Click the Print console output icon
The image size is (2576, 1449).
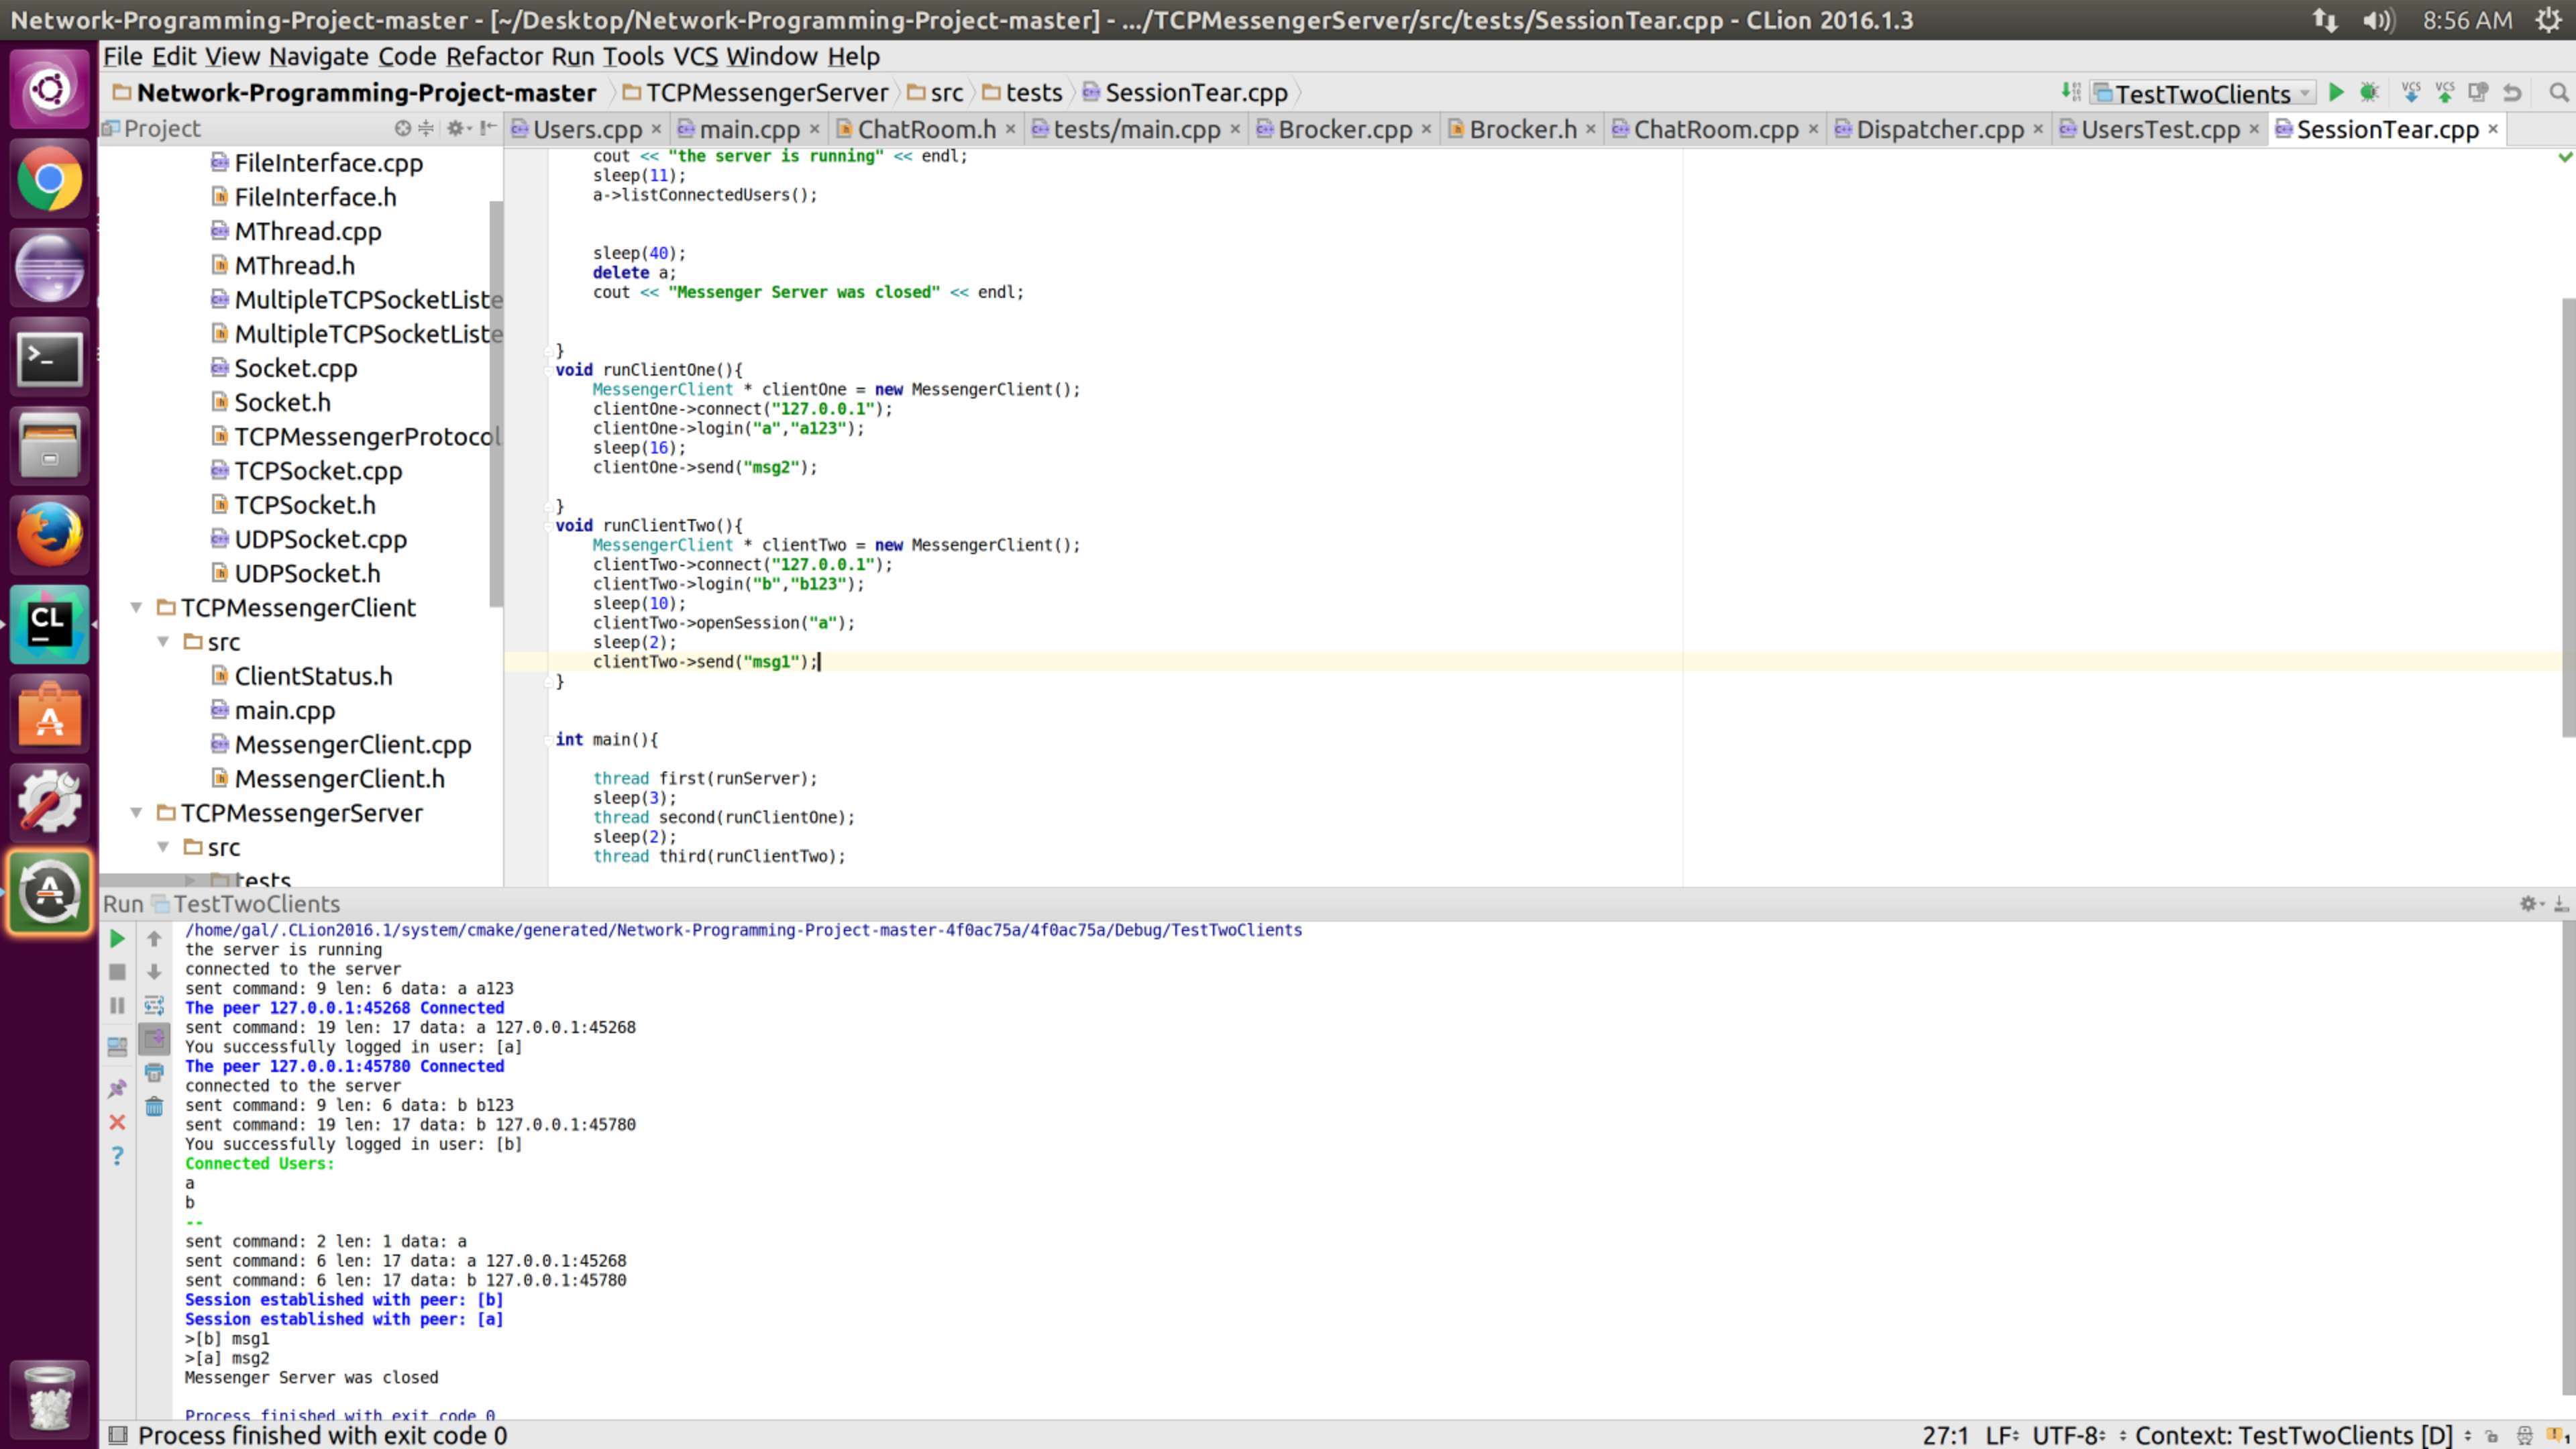154,1073
